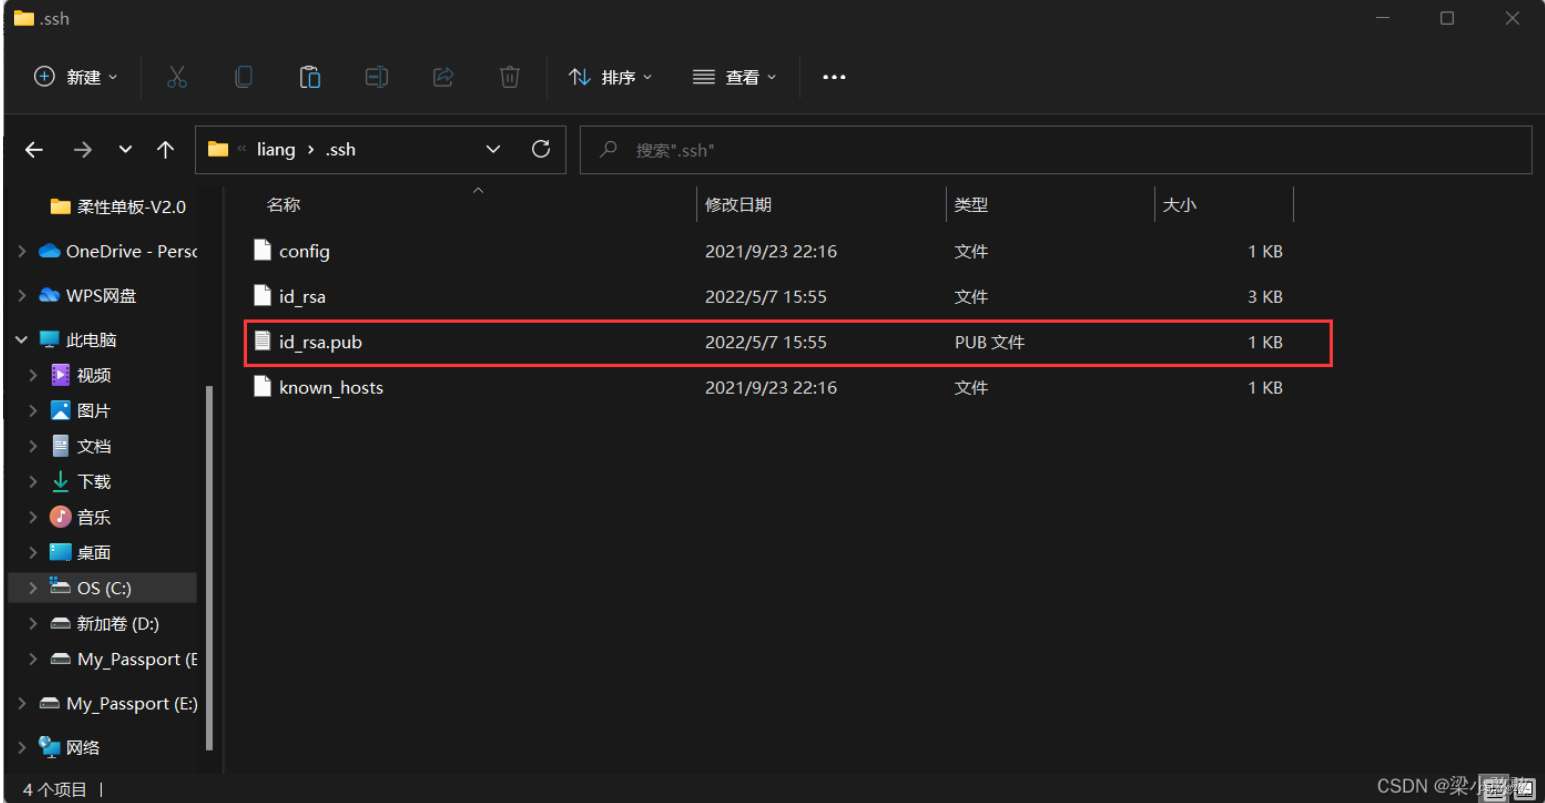Select My_Passport (E:) under 此电脑
Screen dimensions: 1545x803
tap(124, 659)
